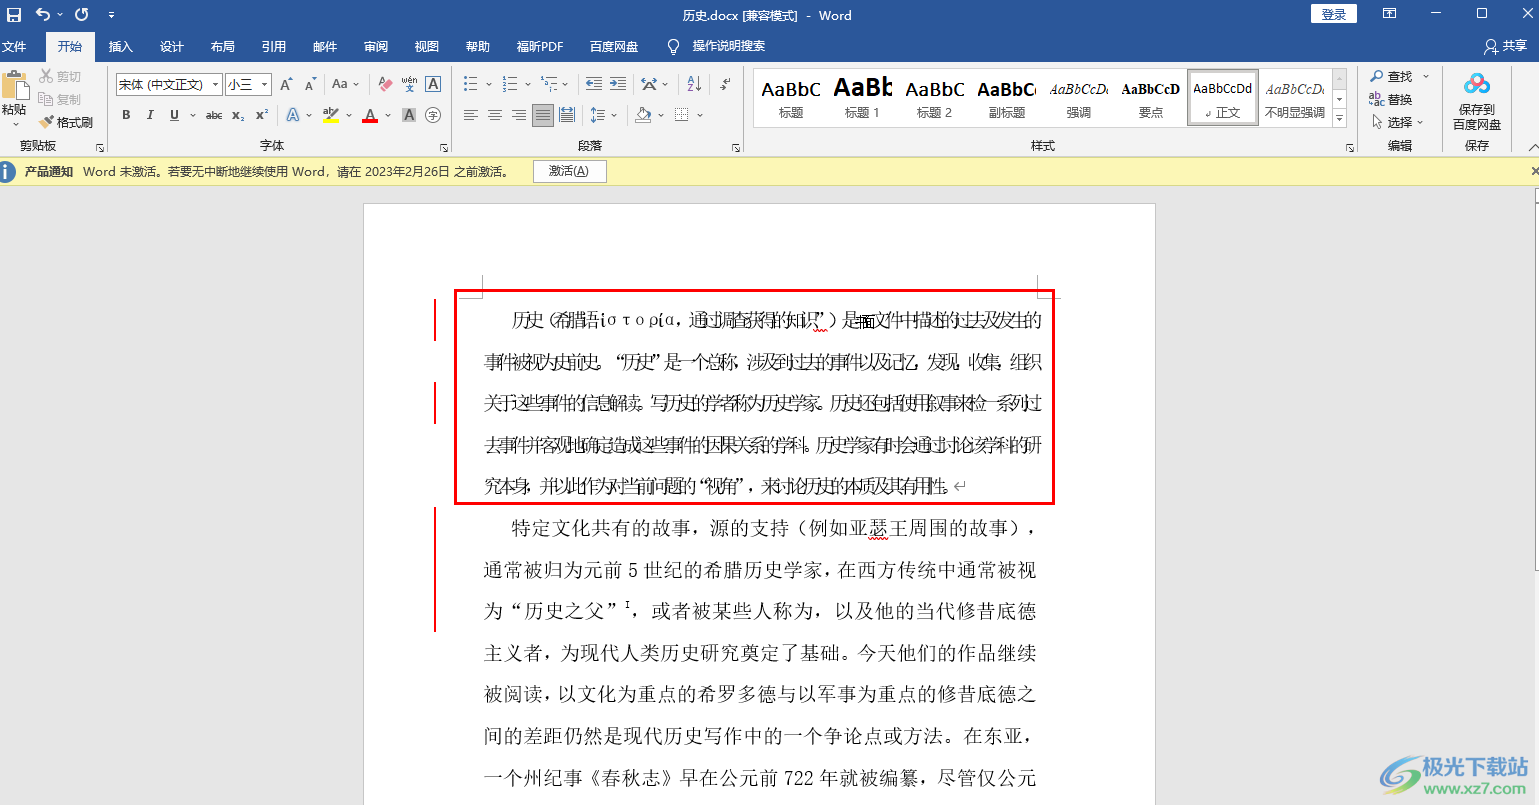
Task: Apply paragraph shading fill color
Action: pyautogui.click(x=643, y=116)
